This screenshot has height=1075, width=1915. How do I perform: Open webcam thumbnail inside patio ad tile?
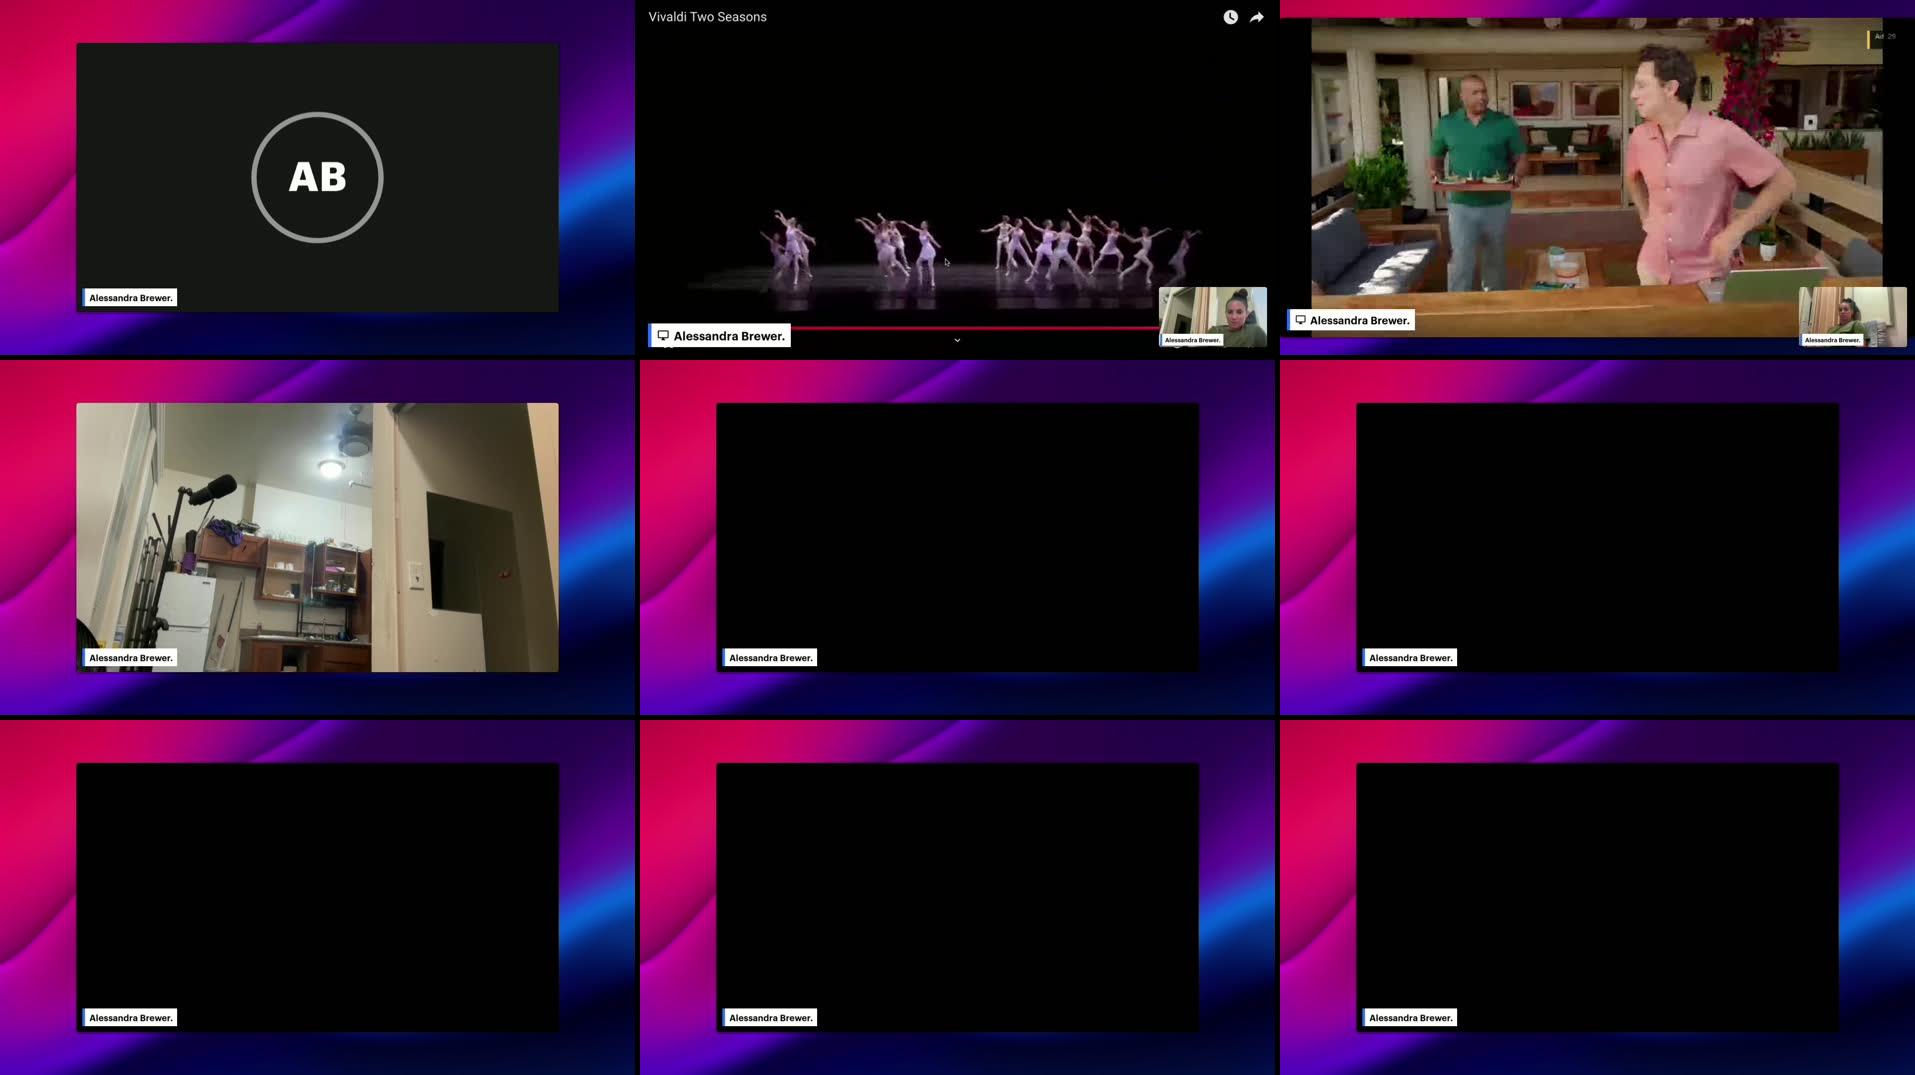[1852, 317]
